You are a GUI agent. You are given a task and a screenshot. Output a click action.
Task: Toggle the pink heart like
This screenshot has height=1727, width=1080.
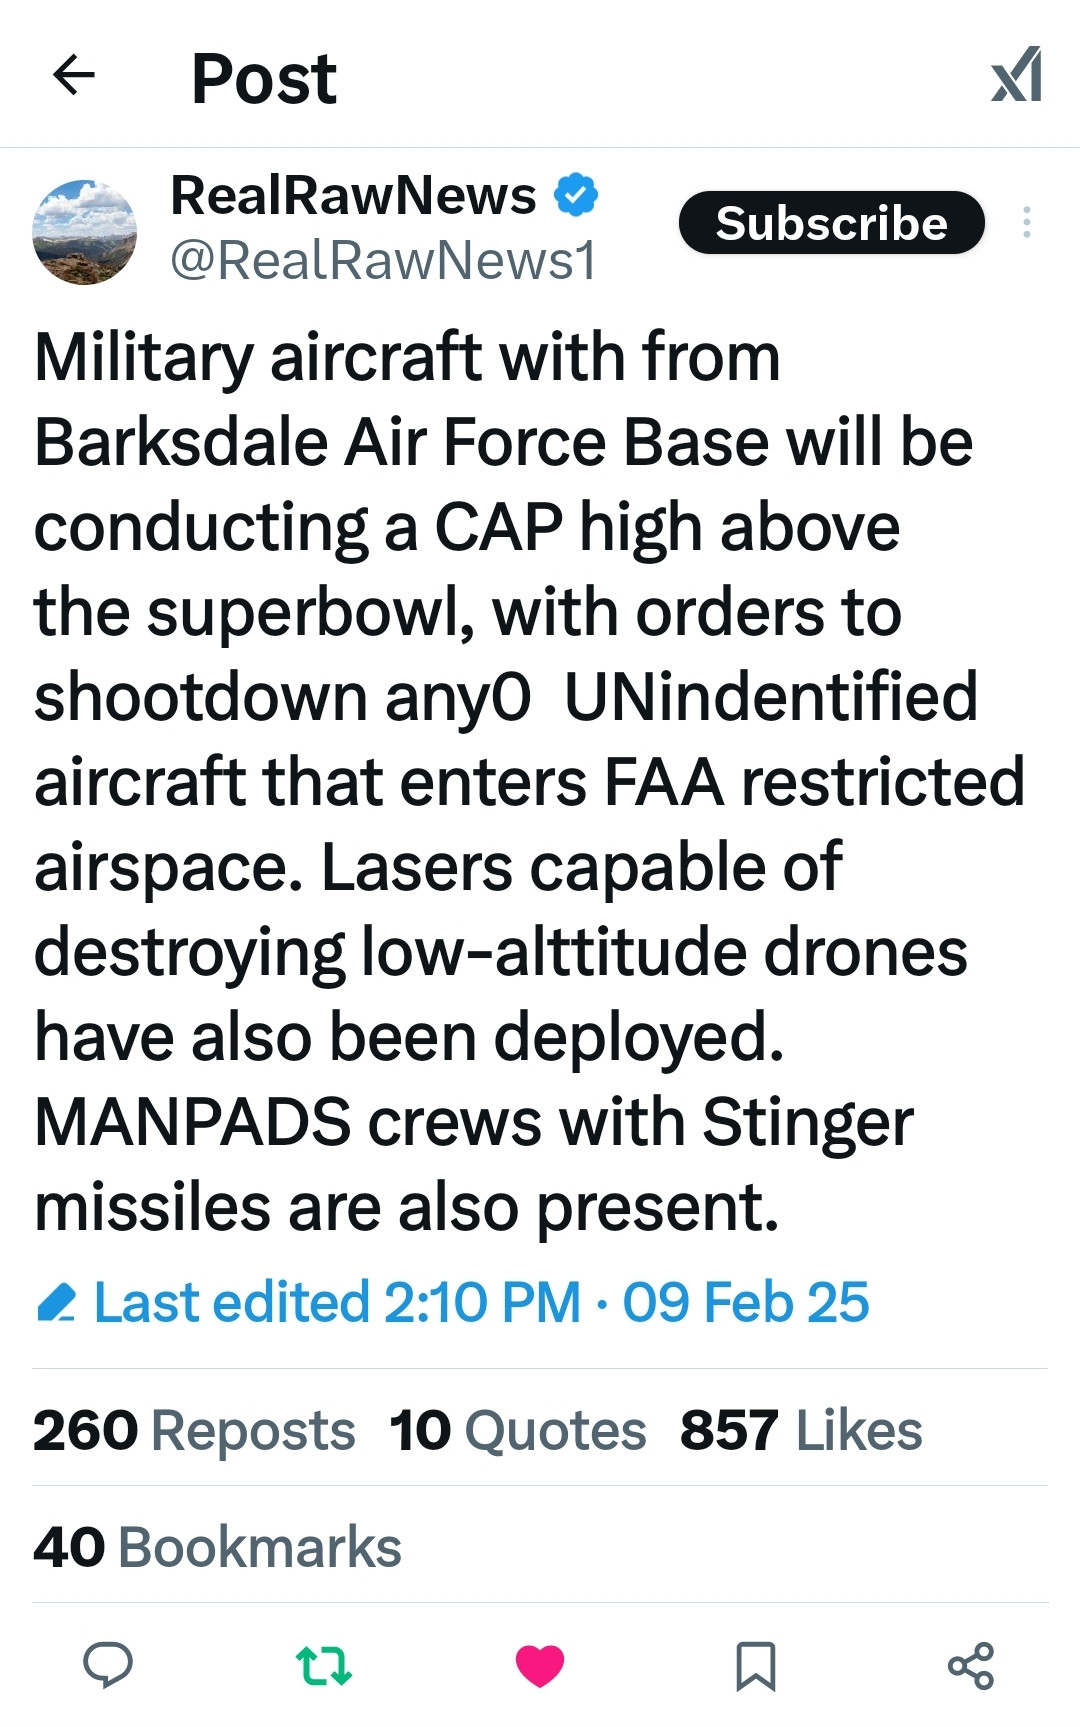point(540,1665)
